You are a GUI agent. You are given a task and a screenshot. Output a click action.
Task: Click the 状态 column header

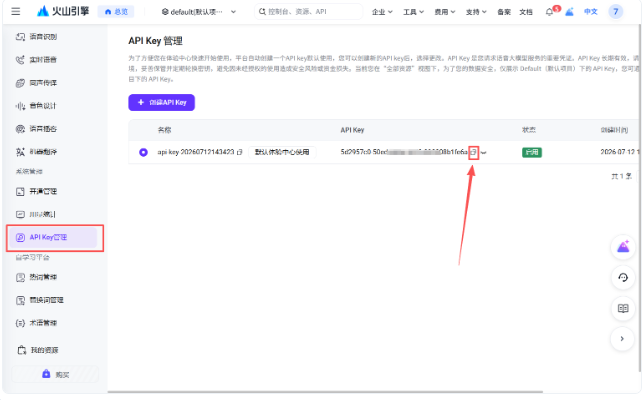pyautogui.click(x=529, y=130)
